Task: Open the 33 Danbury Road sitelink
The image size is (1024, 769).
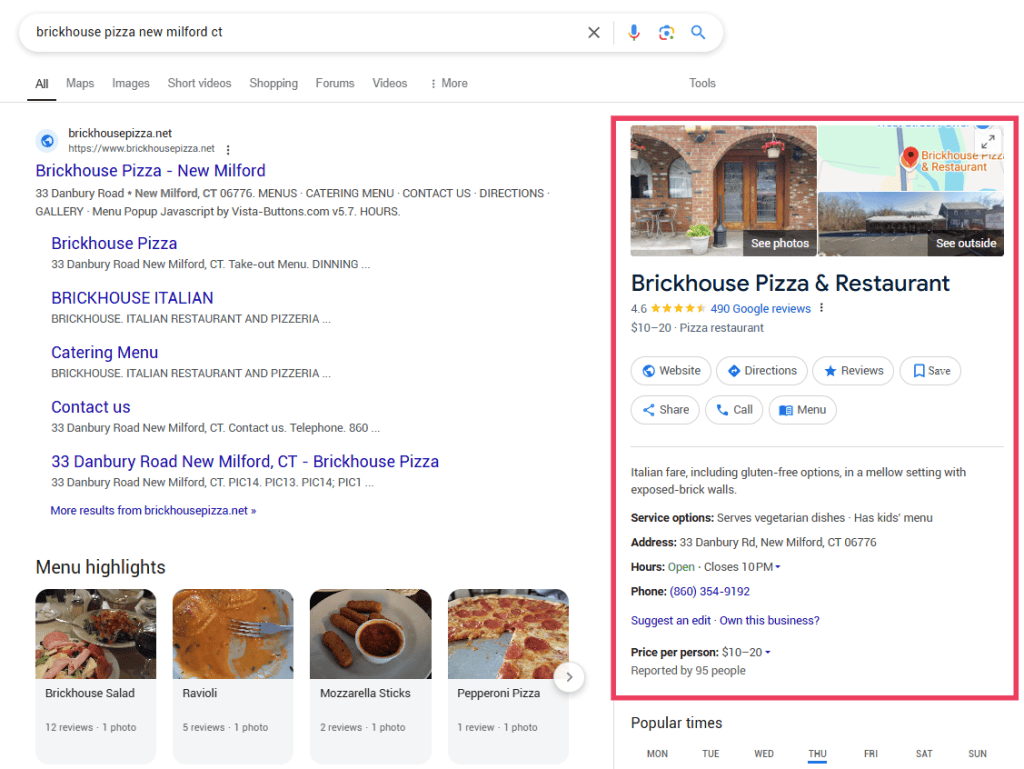Action: (245, 462)
